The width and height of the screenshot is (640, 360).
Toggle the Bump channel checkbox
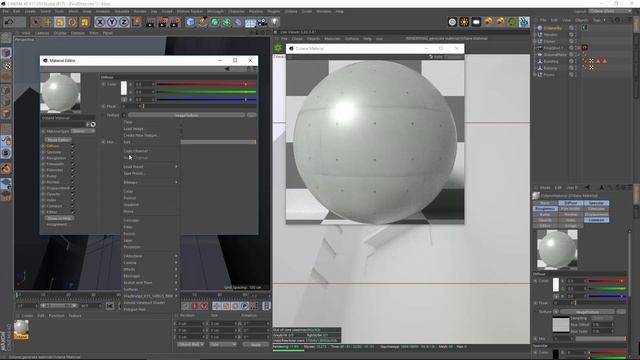point(73,176)
